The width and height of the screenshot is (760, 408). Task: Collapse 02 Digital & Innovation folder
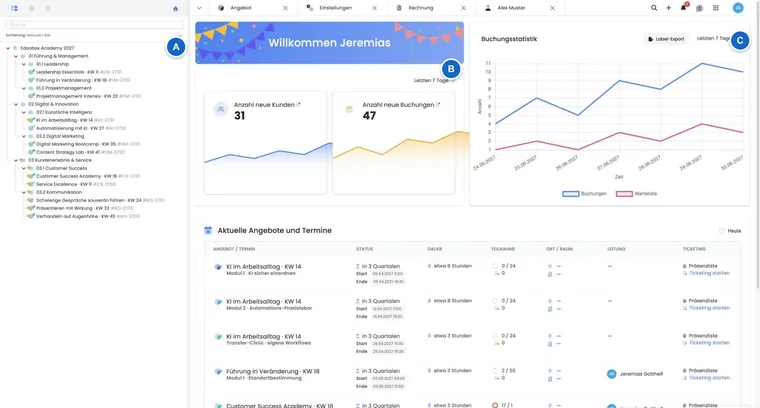click(x=16, y=104)
